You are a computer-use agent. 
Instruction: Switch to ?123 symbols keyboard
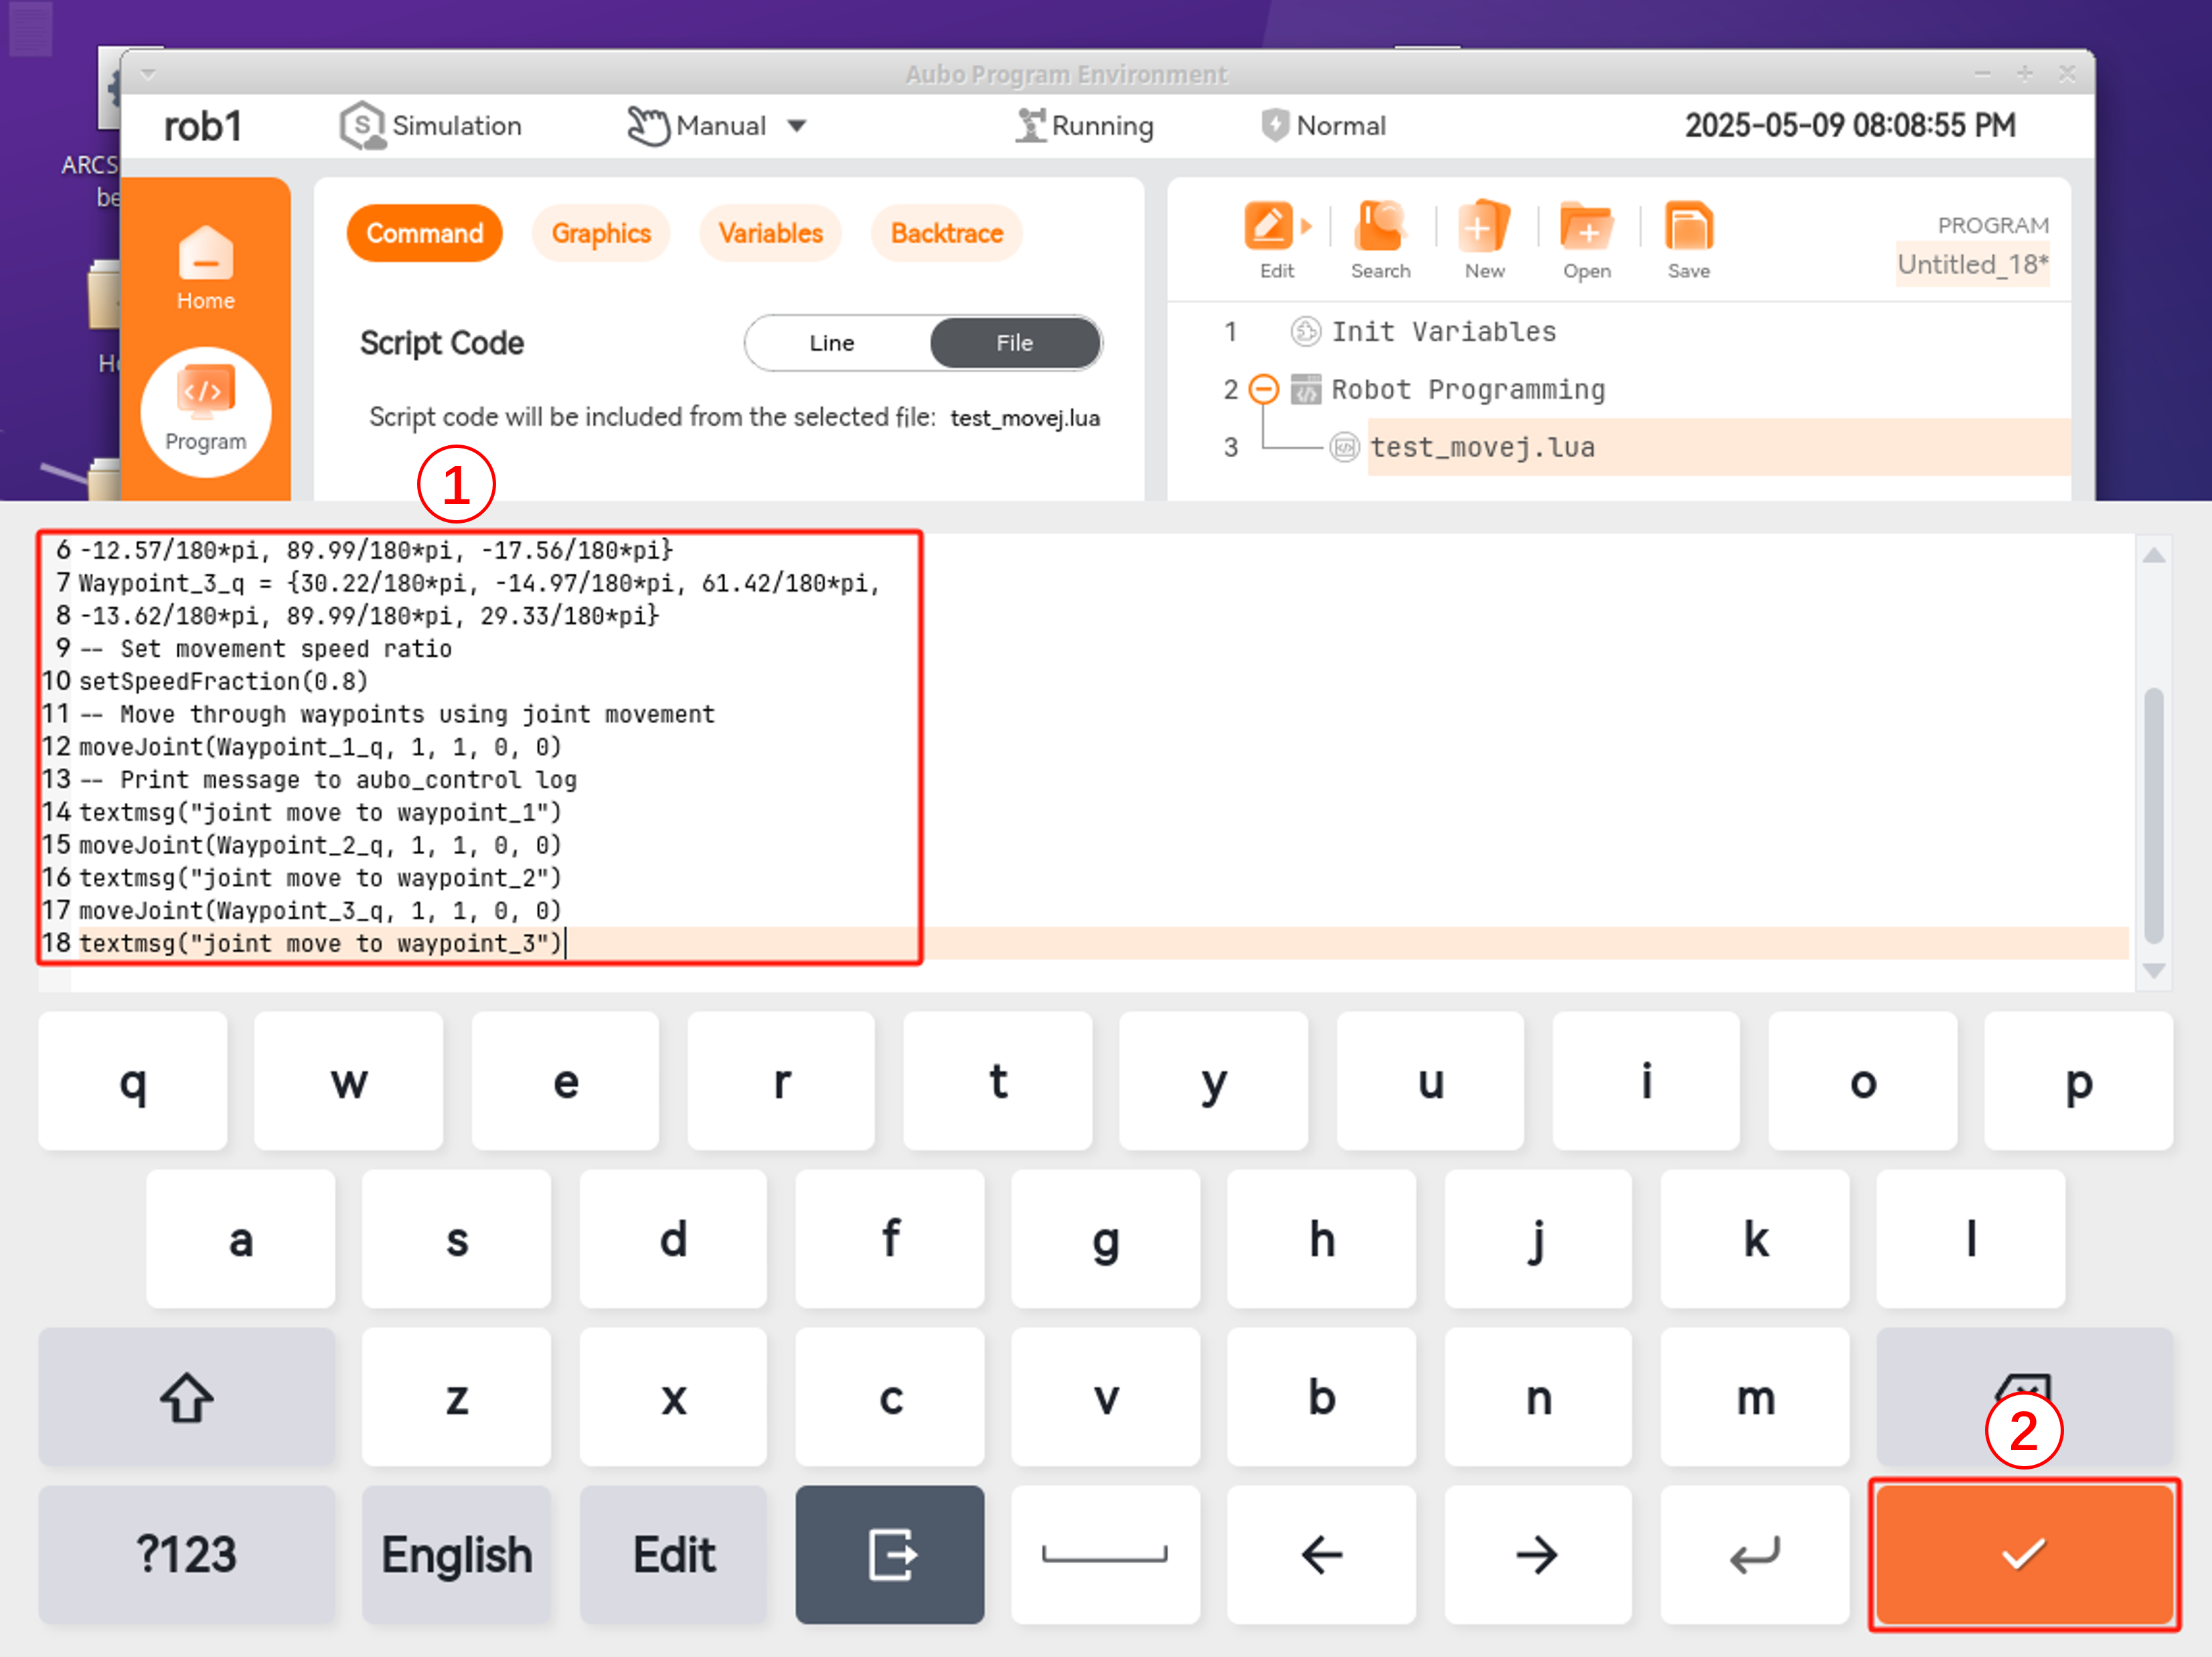click(186, 1554)
